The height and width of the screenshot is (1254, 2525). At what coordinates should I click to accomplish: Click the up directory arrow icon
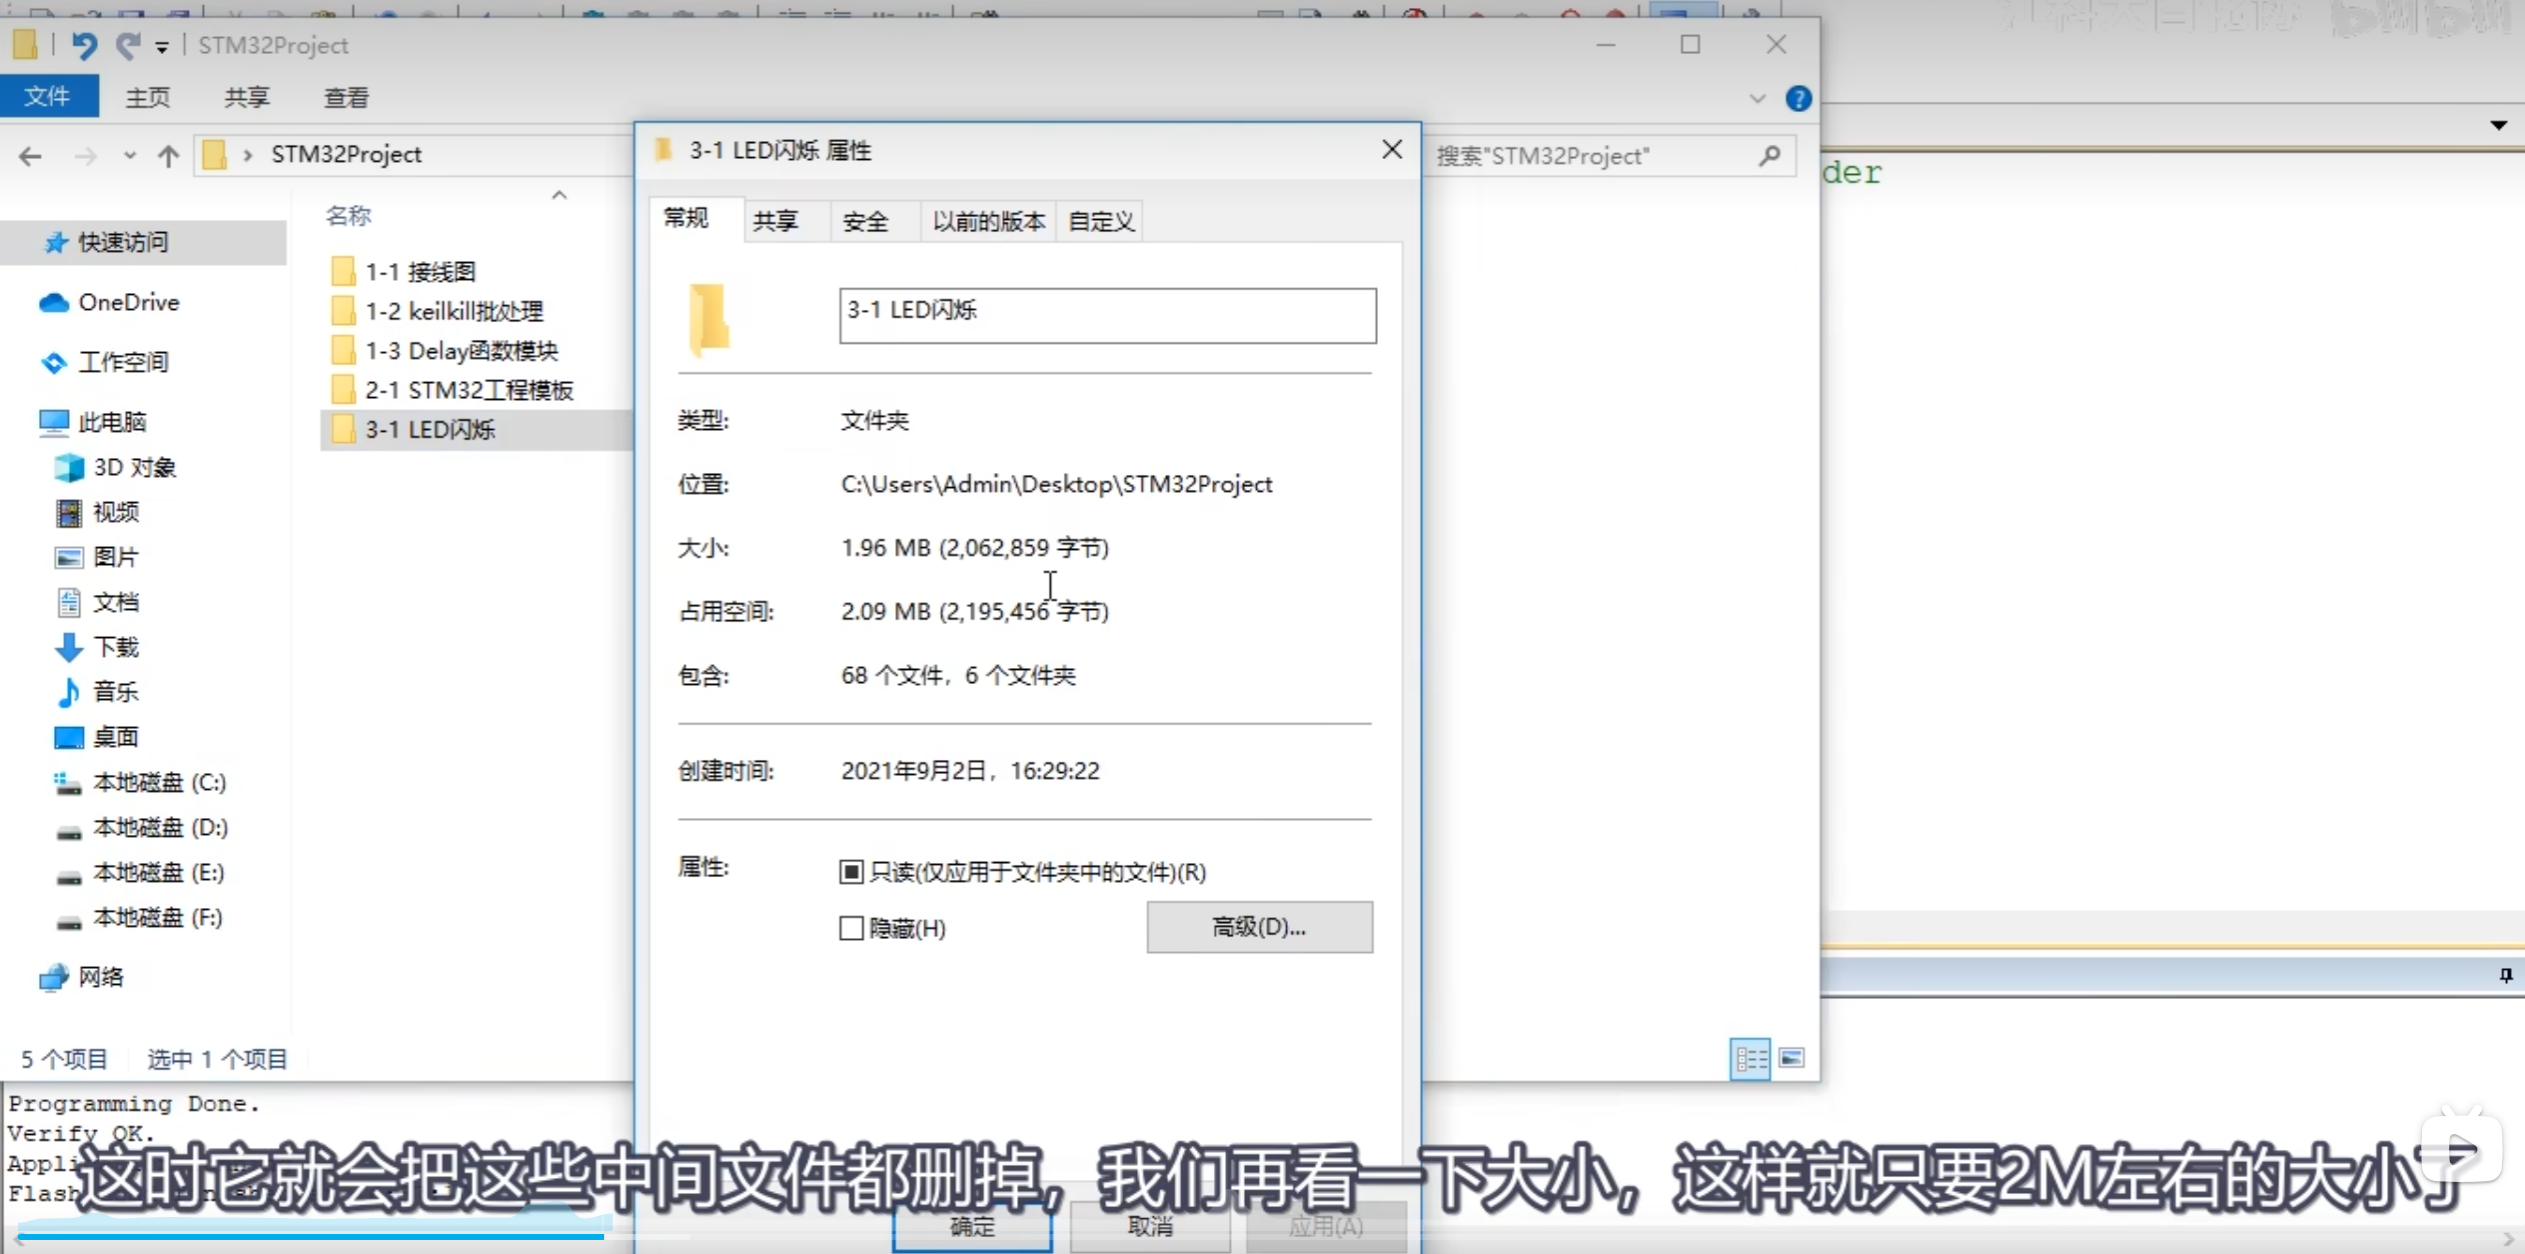click(168, 156)
